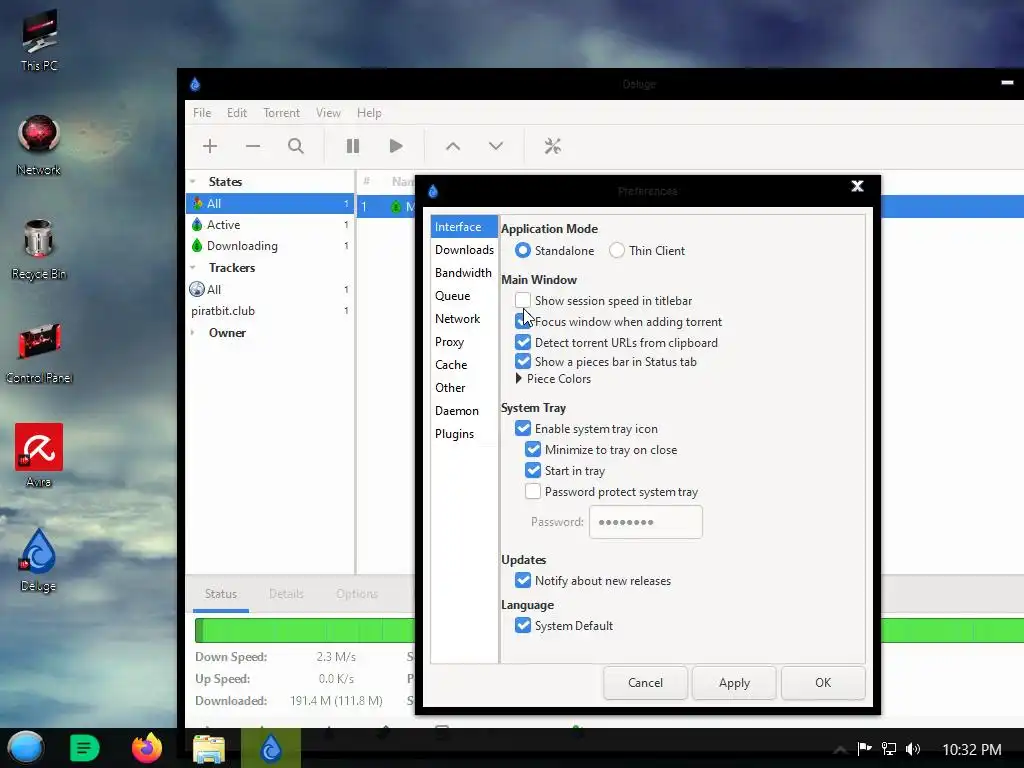Collapse the Trackers section in sidebar
1024x768 pixels.
coord(193,268)
